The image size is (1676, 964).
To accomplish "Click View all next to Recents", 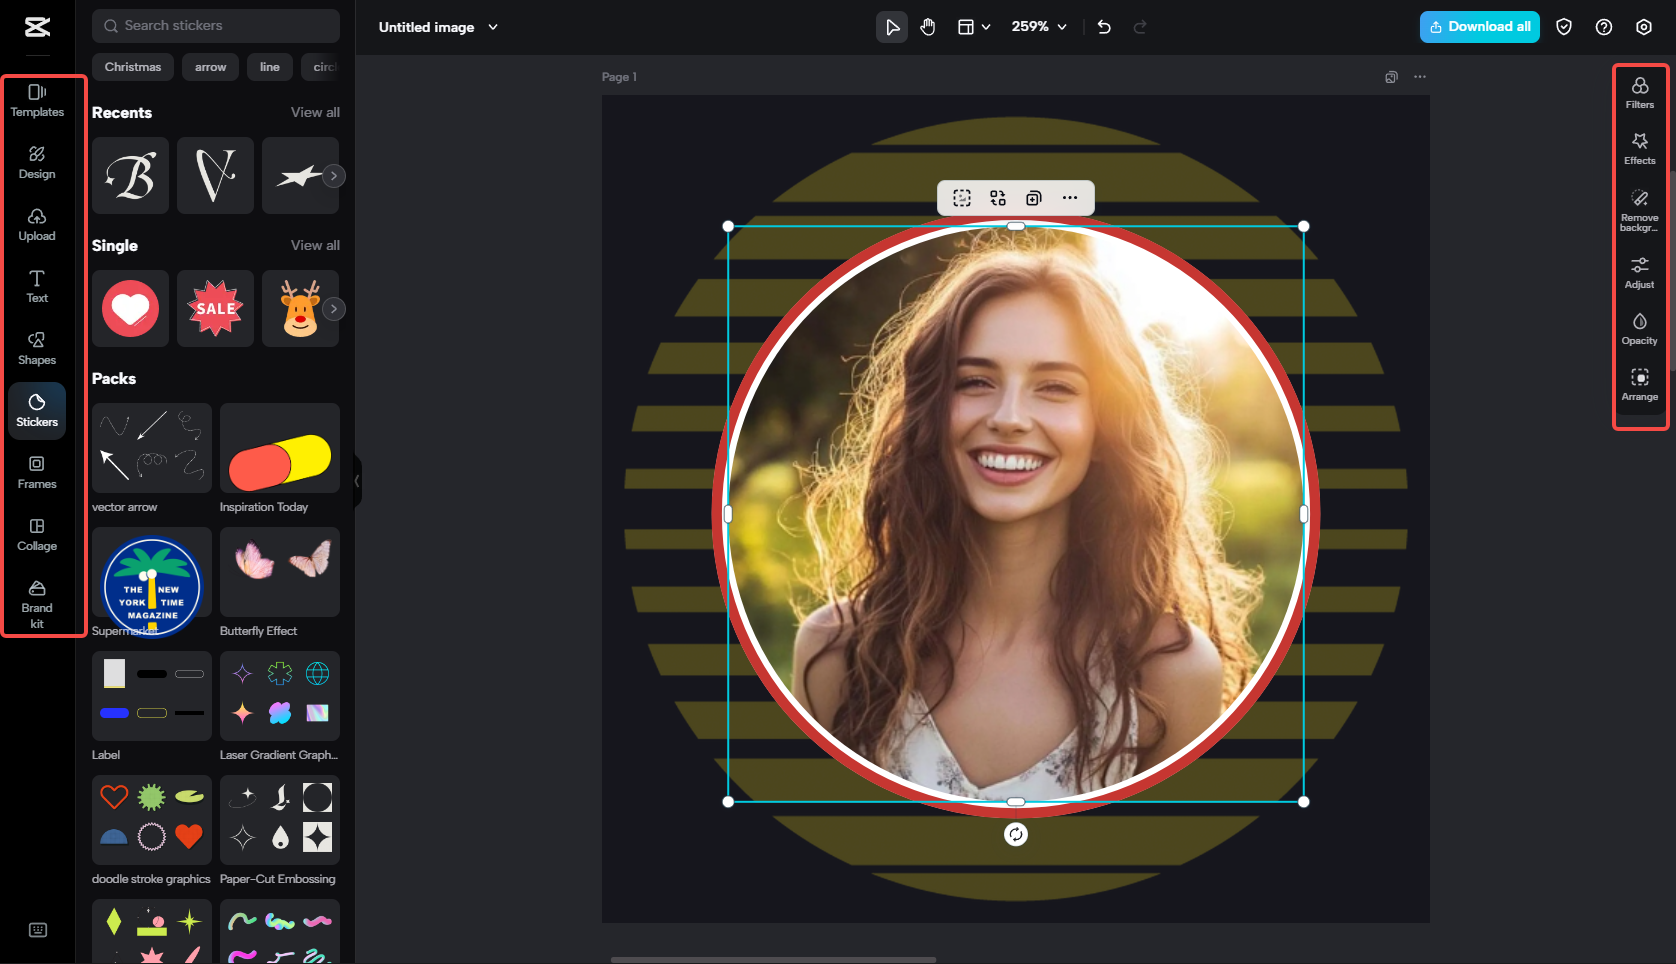I will 315,112.
